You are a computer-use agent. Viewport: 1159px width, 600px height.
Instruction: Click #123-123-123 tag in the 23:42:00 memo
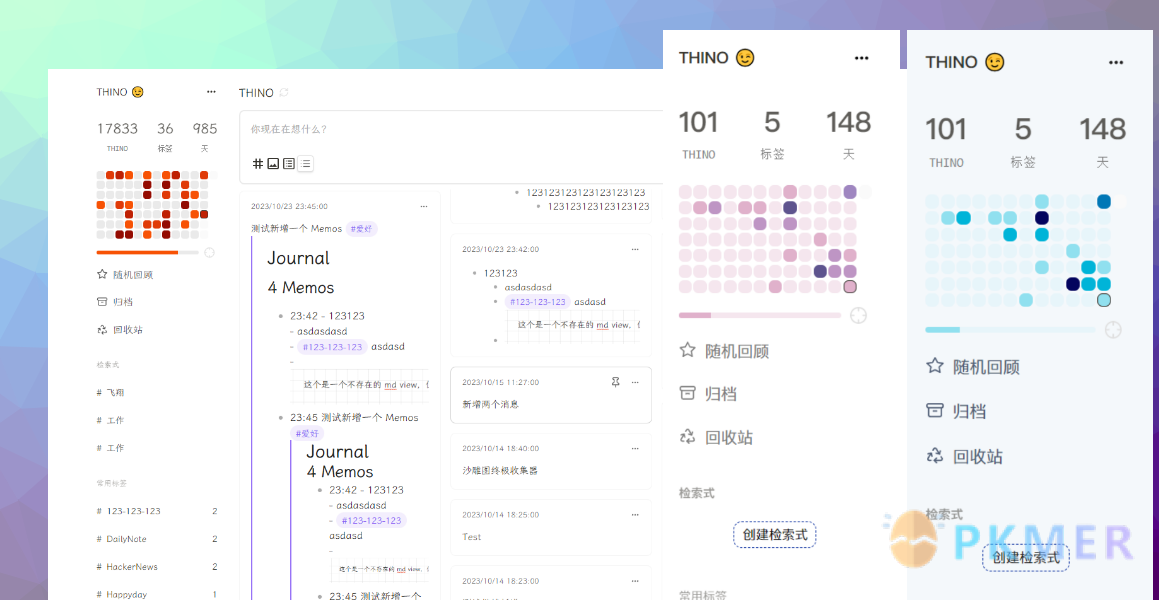pyautogui.click(x=537, y=301)
